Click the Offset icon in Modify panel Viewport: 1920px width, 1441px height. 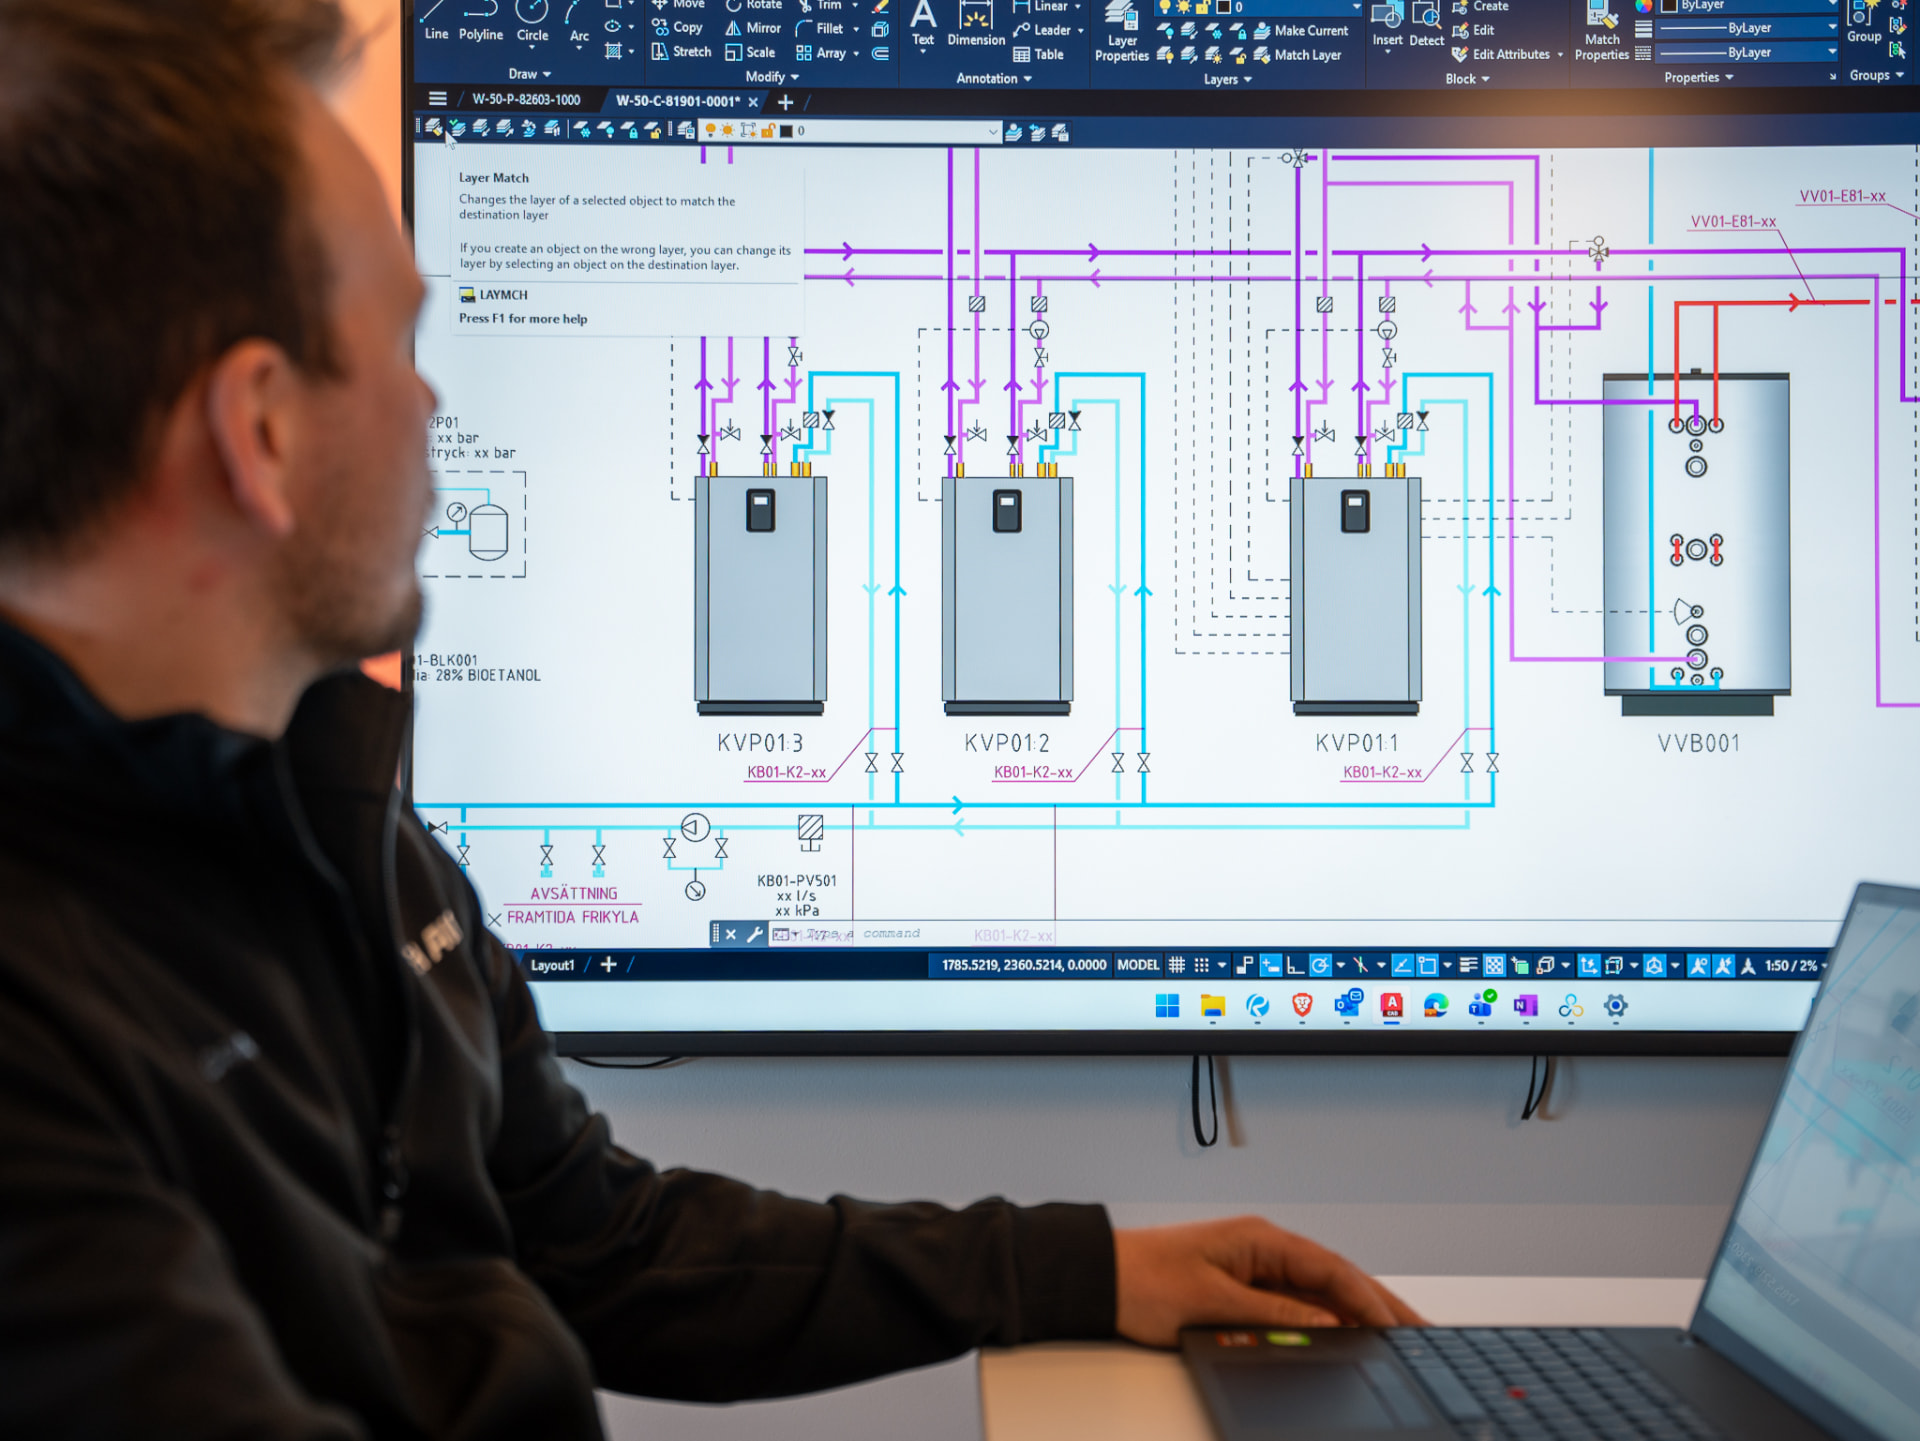point(880,54)
